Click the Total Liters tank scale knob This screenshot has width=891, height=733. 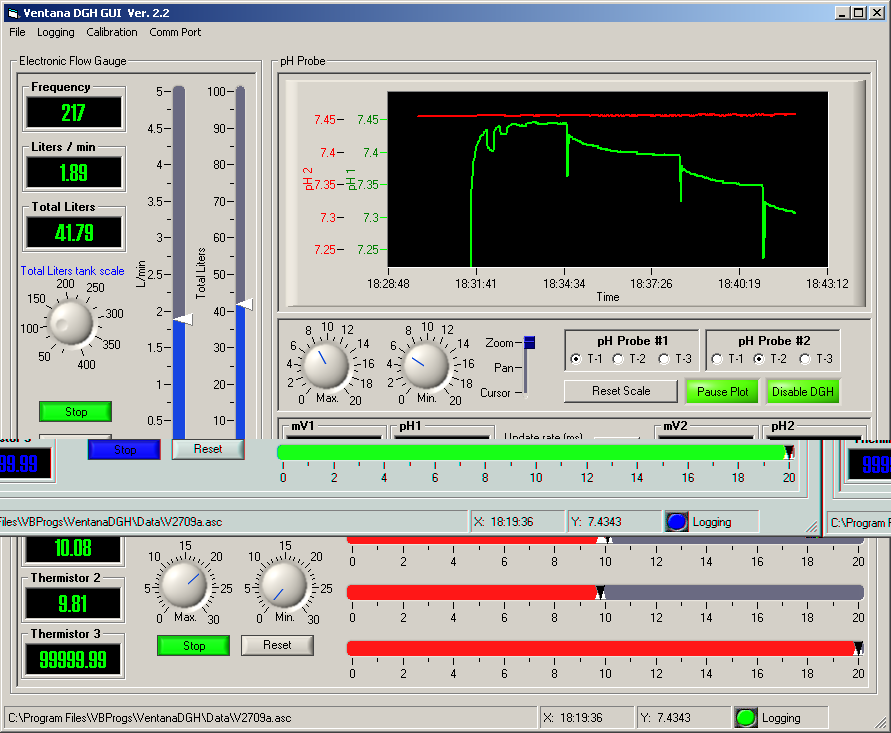pos(70,323)
